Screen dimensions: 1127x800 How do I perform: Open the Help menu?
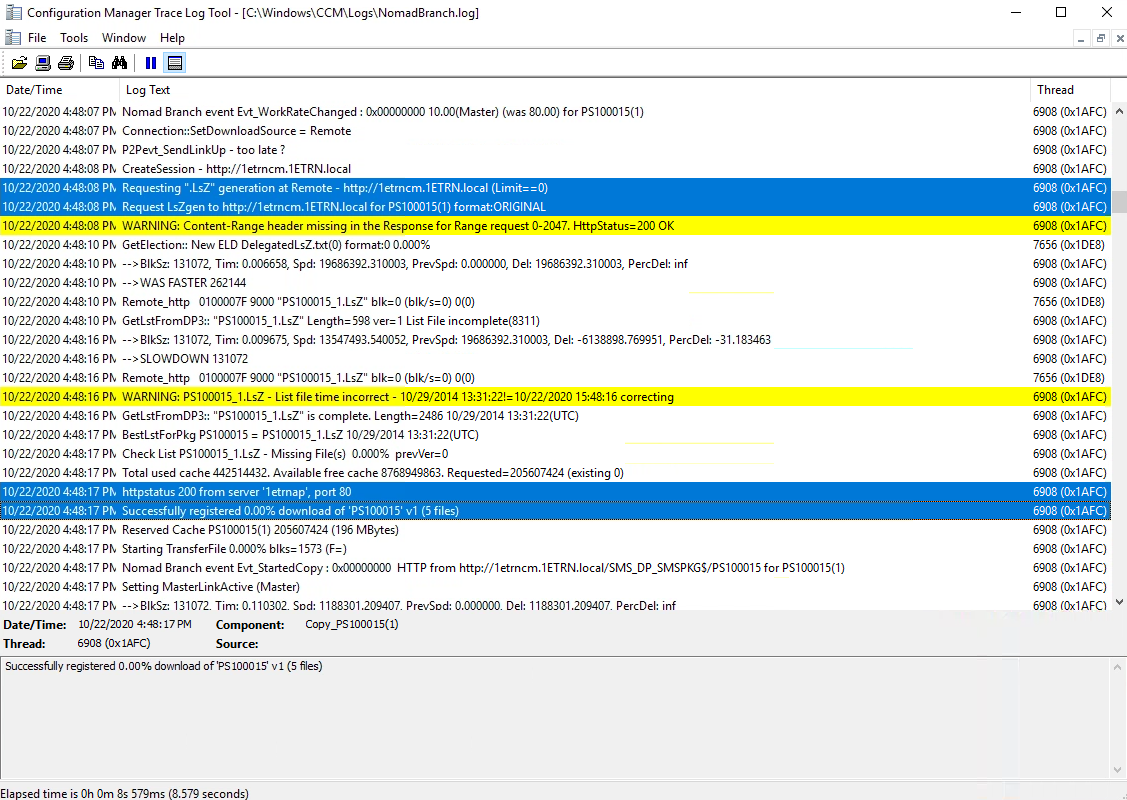click(172, 38)
